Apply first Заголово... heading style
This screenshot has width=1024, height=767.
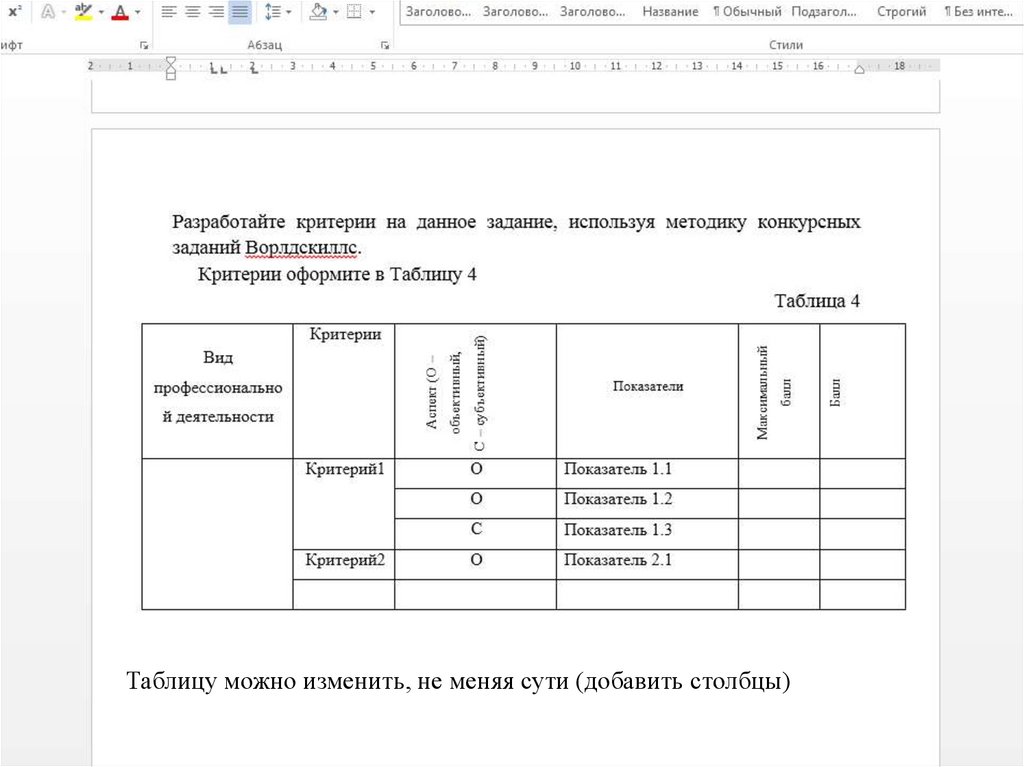[438, 12]
